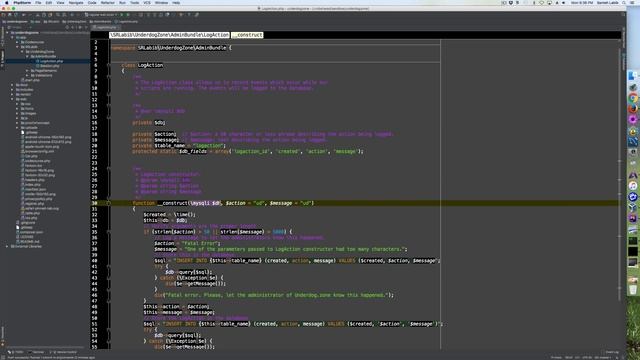Expand the External Libraries node
Screen dimensions: 640x360
coord(7,247)
